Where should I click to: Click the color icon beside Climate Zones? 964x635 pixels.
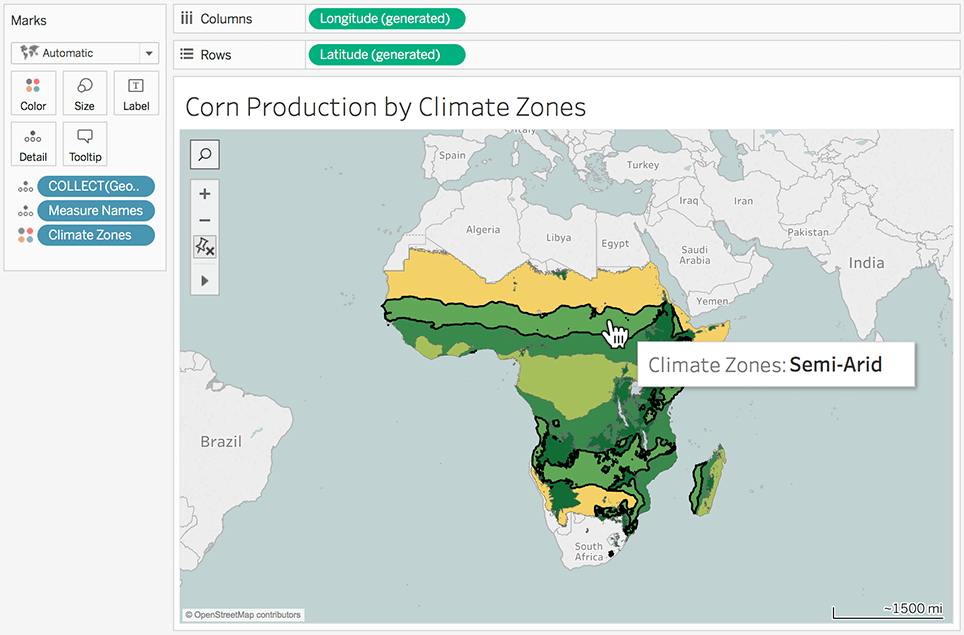pyautogui.click(x=25, y=235)
